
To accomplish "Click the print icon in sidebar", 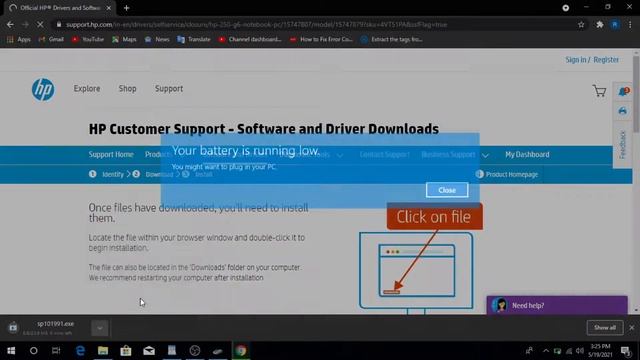I will 622,111.
